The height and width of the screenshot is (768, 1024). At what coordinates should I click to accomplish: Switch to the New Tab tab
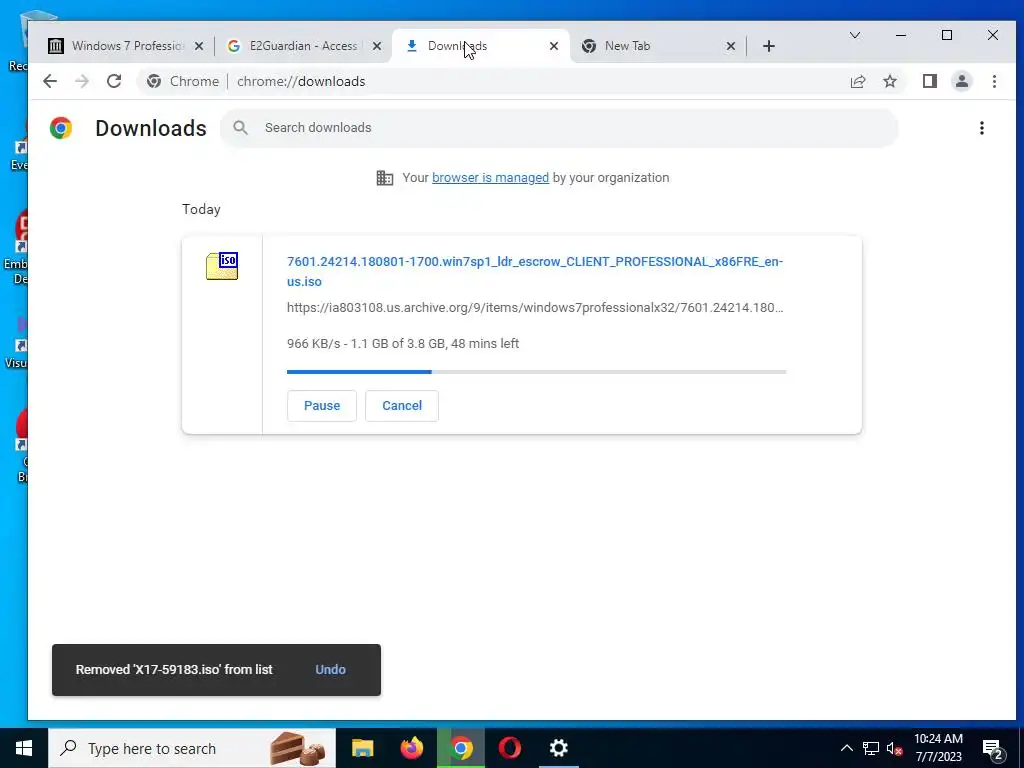pos(657,46)
